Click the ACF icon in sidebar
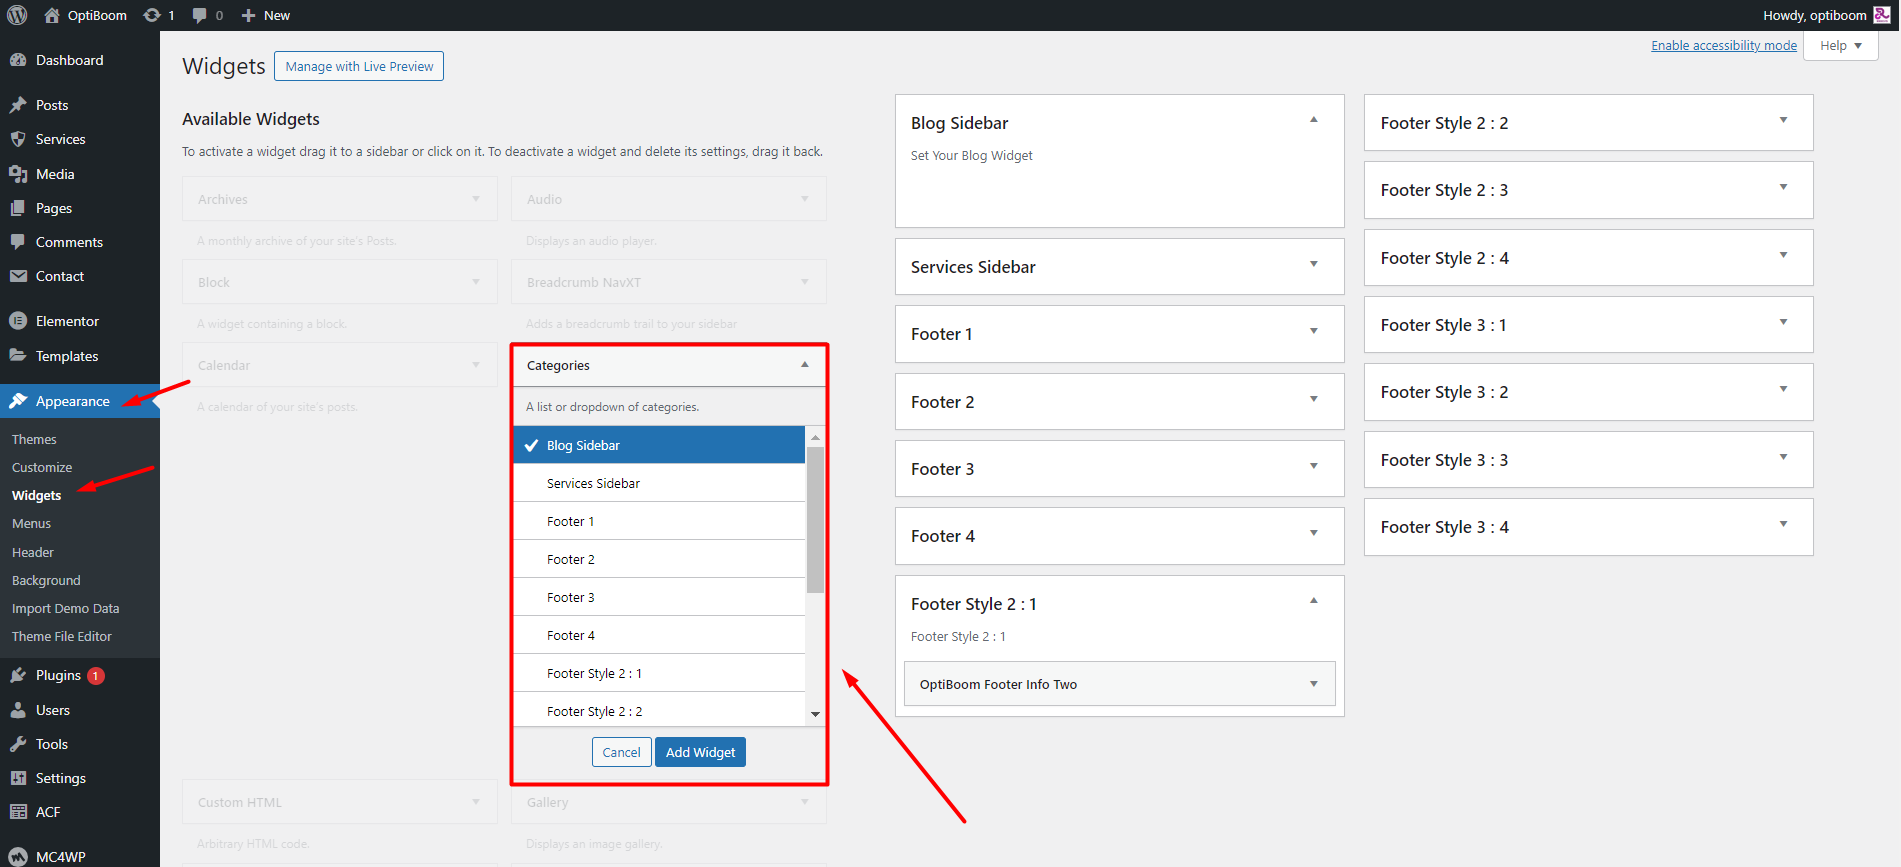The width and height of the screenshot is (1901, 867). pos(18,812)
